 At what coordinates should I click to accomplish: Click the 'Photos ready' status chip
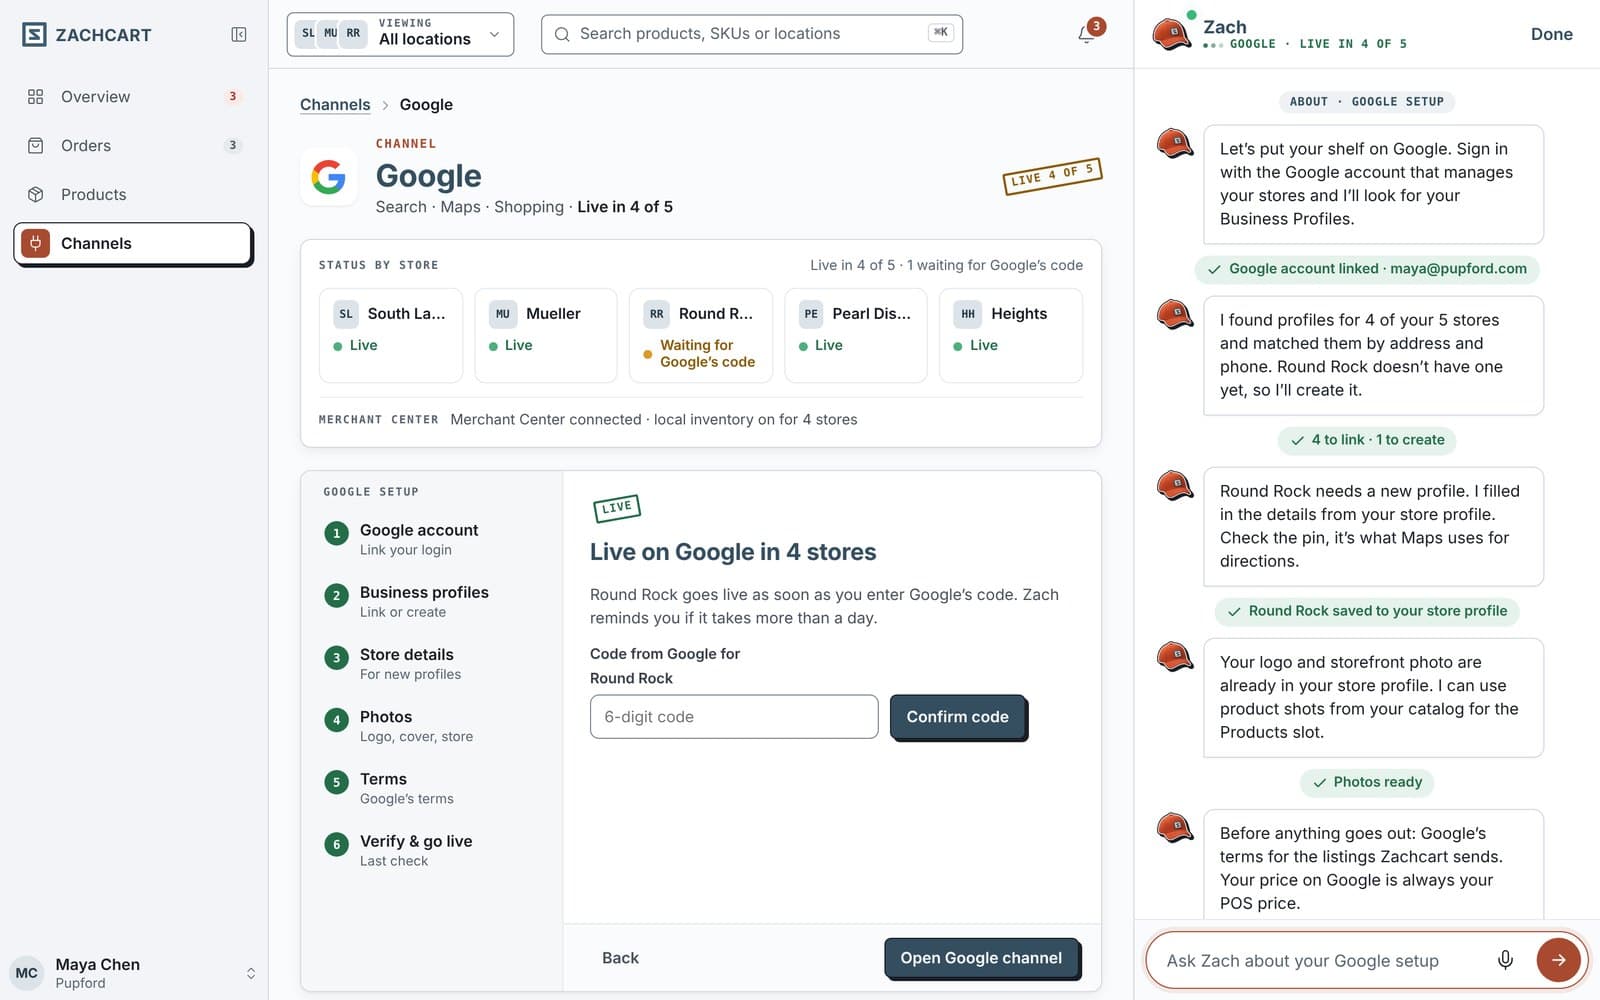[x=1367, y=782]
